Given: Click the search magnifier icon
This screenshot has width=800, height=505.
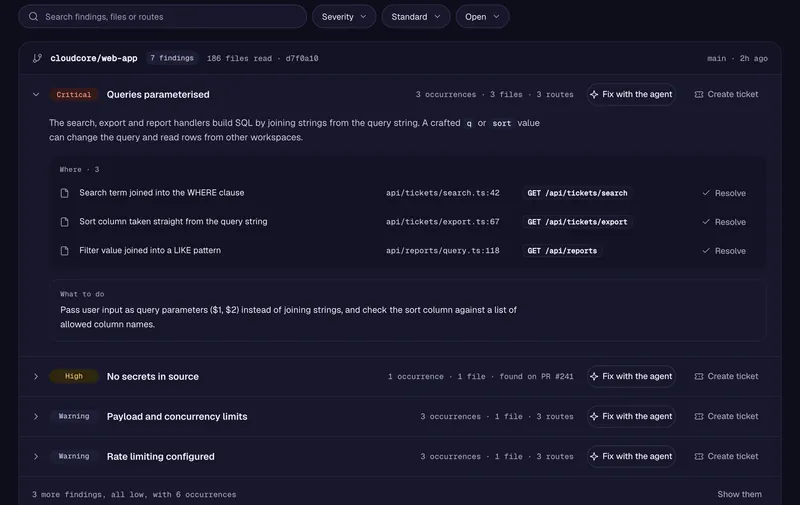Looking at the screenshot, I should click(x=33, y=16).
